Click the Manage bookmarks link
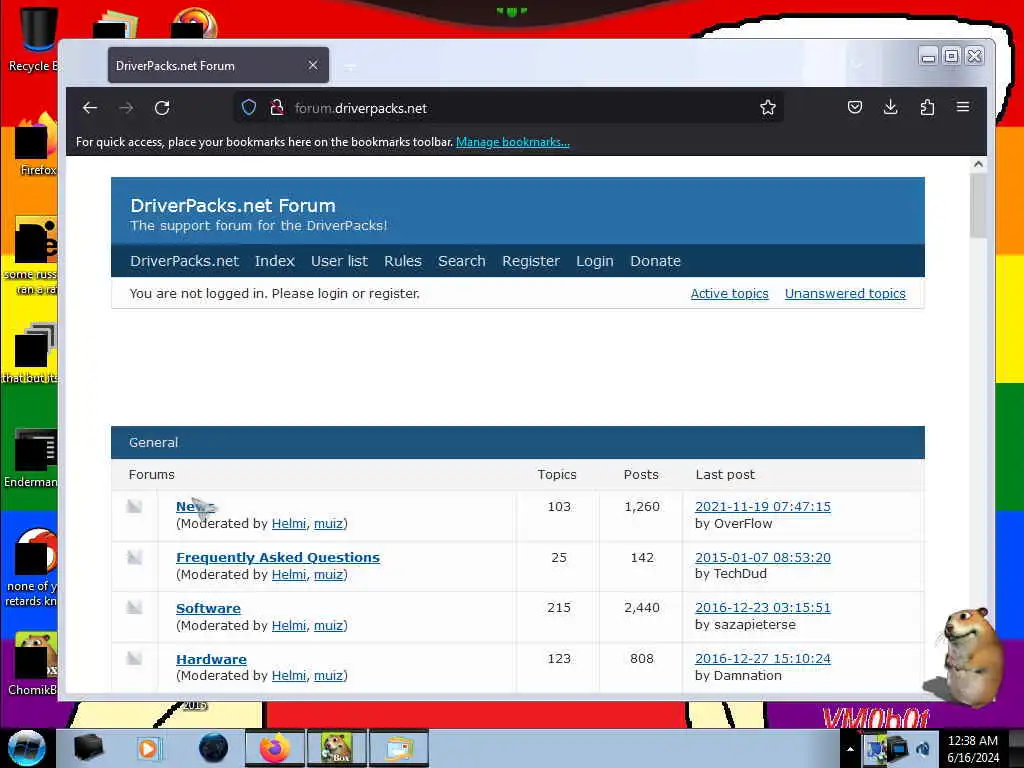Screen dimensions: 1024x768 513,142
